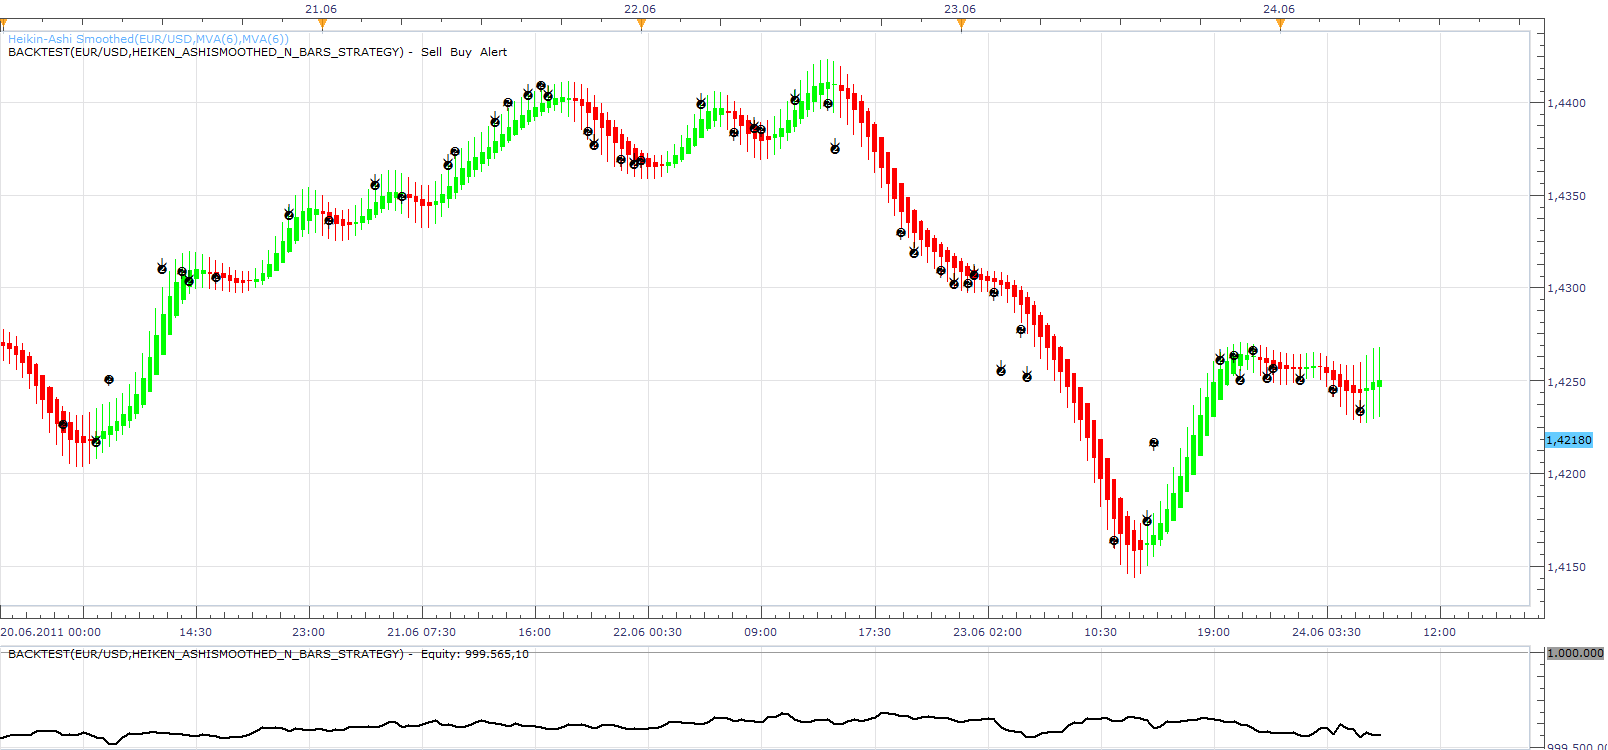The width and height of the screenshot is (1608, 750).
Task: Select the Heikin-Ashi Smoothed indicator label
Action: coord(148,39)
